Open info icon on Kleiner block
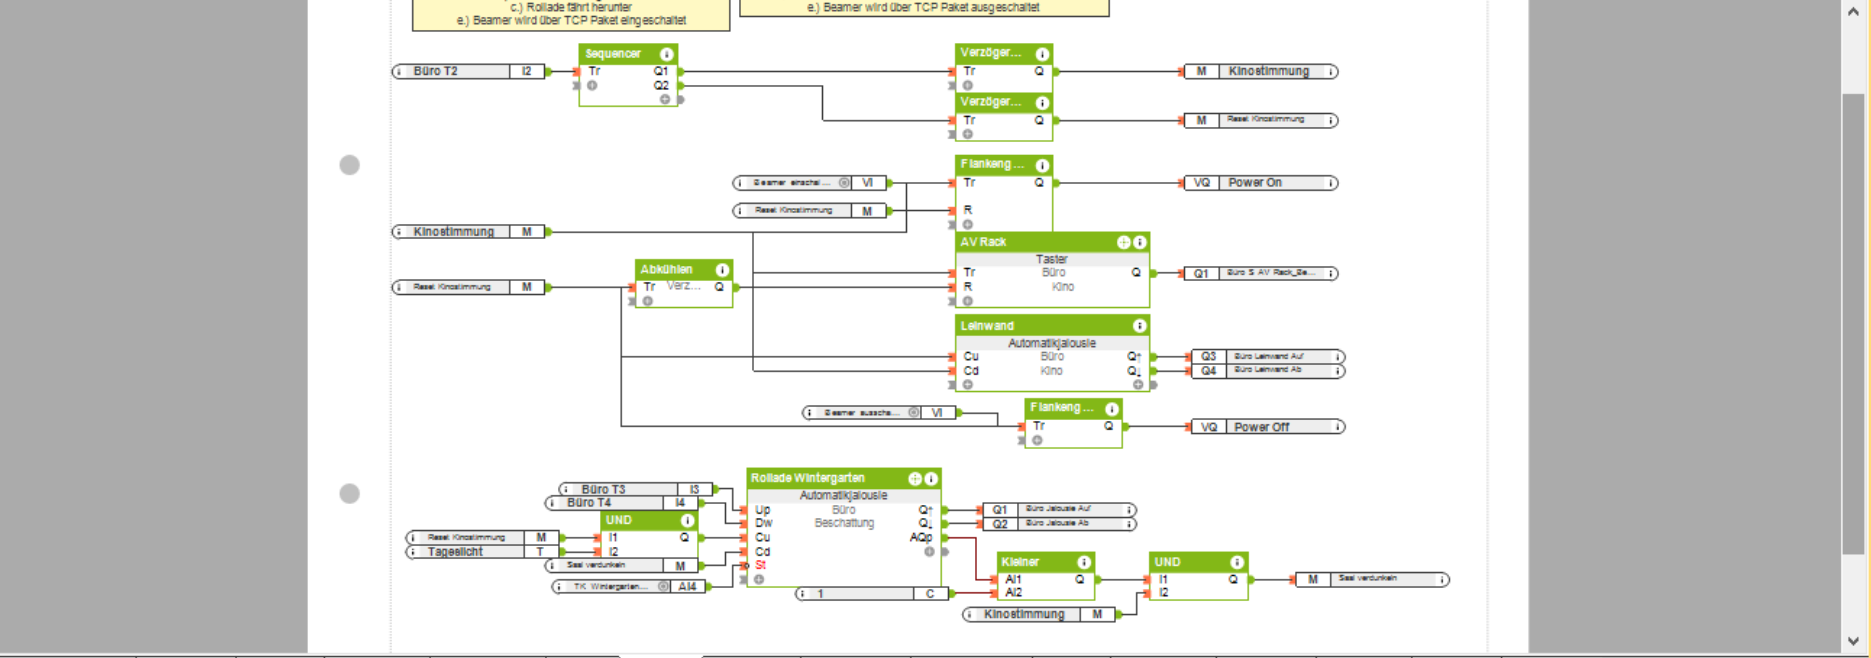The width and height of the screenshot is (1871, 658). pyautogui.click(x=1083, y=563)
